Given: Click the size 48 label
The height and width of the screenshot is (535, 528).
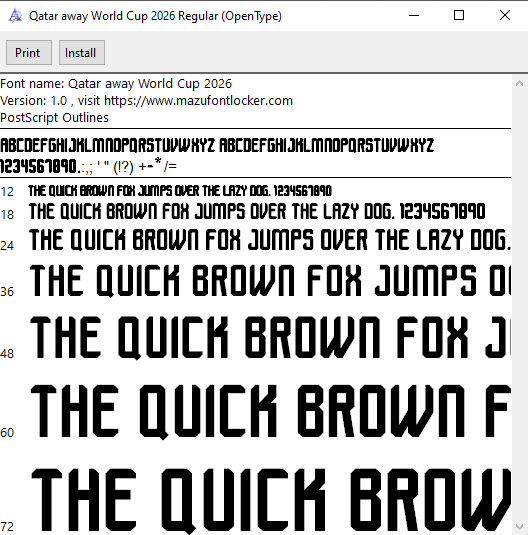Looking at the screenshot, I should (x=7, y=354).
